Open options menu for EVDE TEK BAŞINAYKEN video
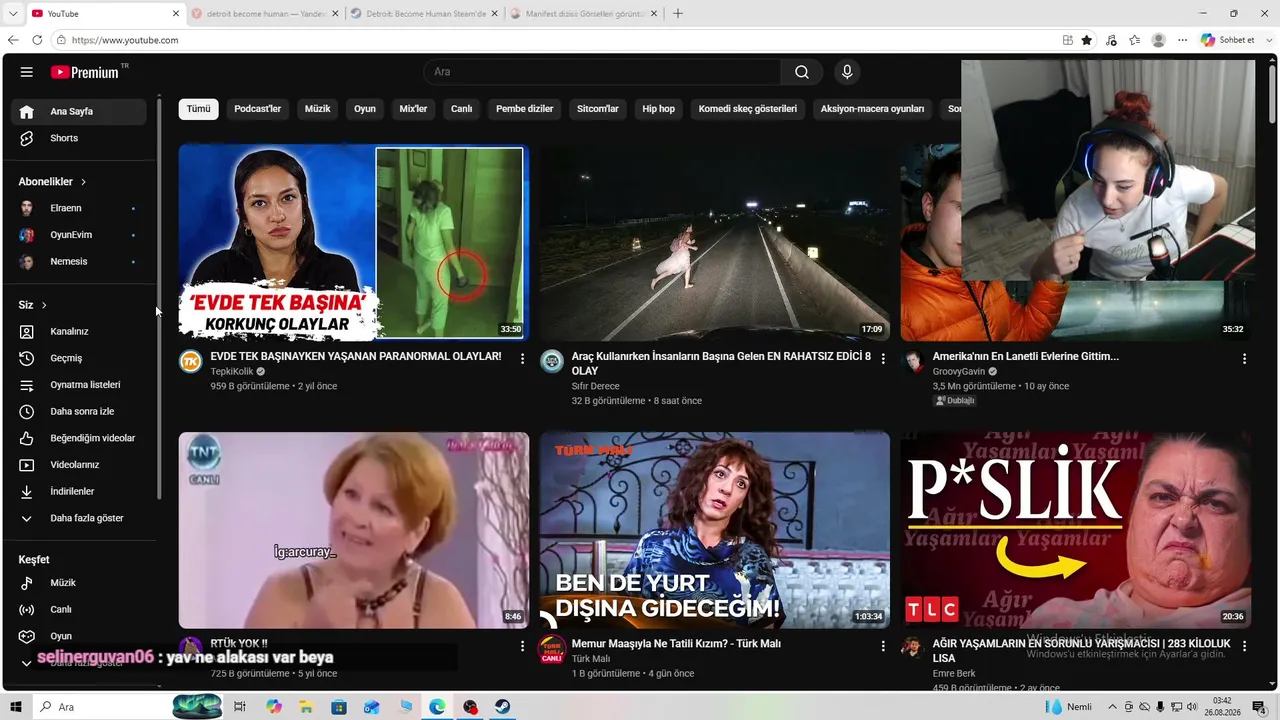 tap(522, 358)
